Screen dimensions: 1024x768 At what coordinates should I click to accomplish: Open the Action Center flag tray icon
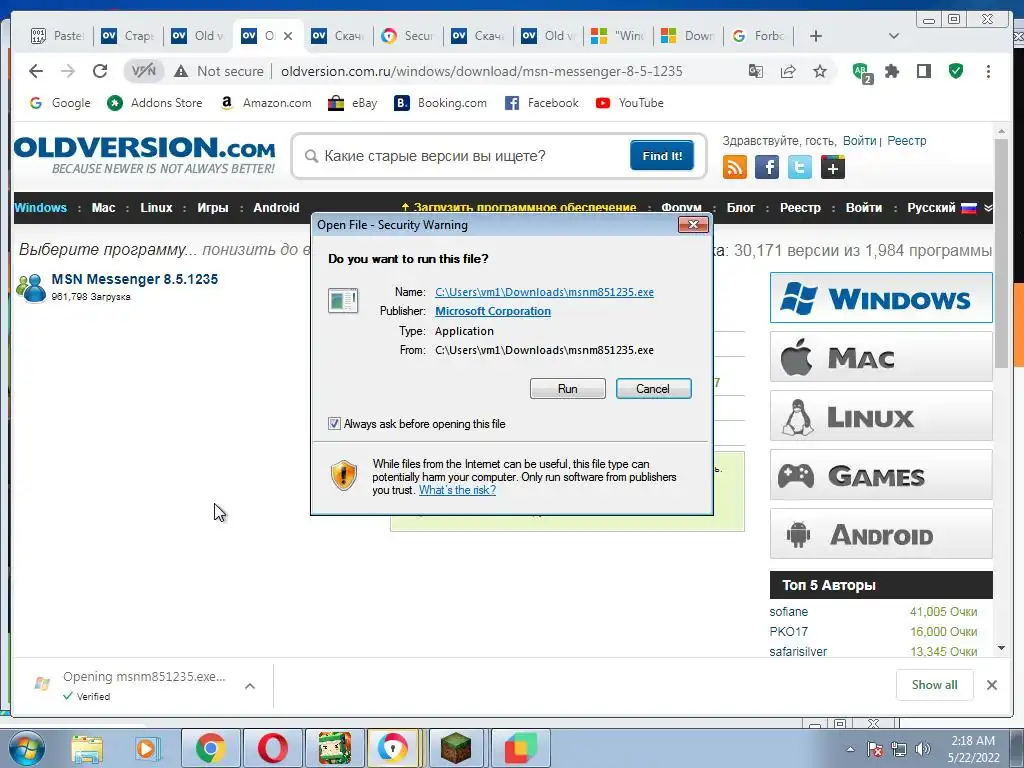[875, 749]
